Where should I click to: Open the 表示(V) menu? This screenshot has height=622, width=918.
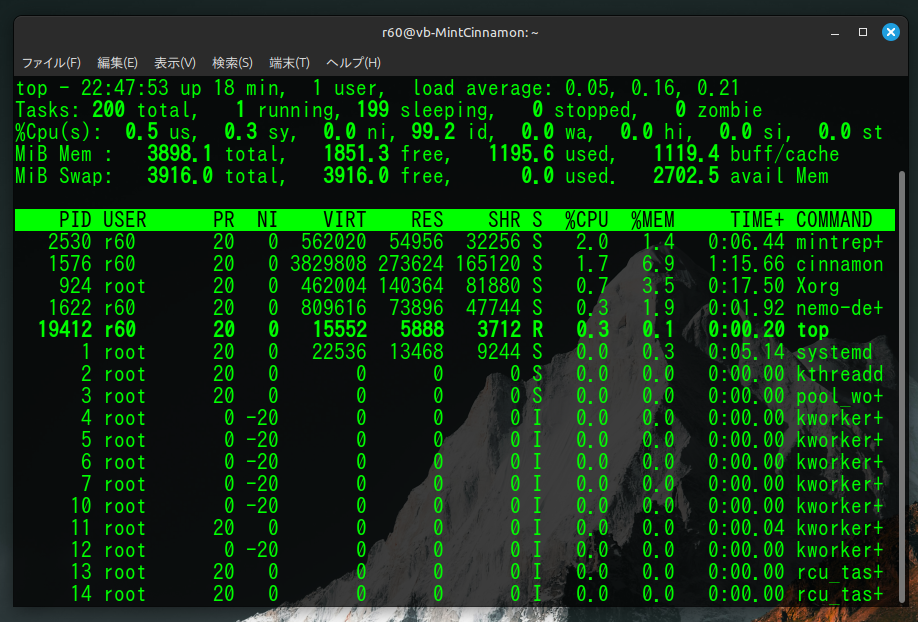pos(175,63)
